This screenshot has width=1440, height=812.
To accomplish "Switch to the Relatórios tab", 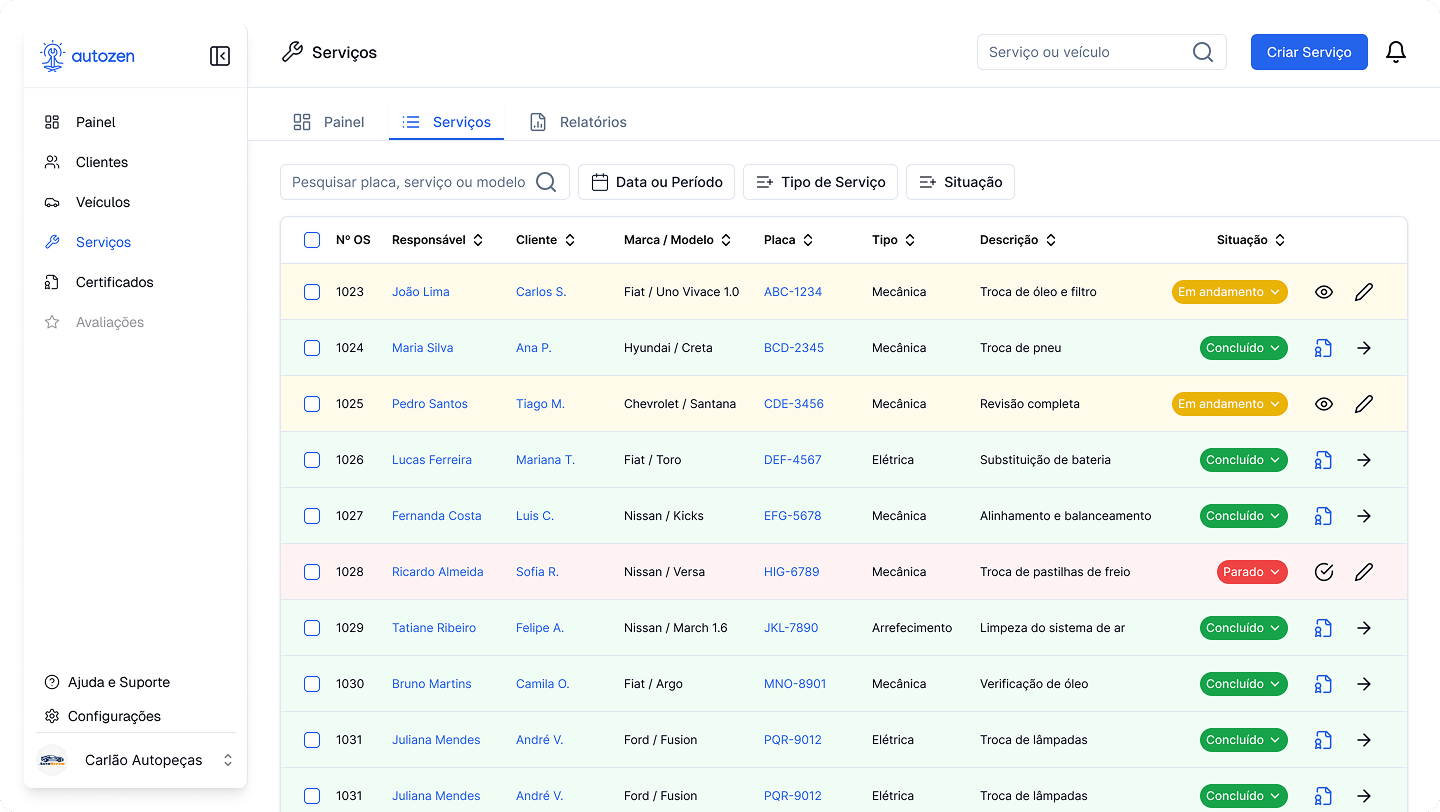I will (578, 122).
